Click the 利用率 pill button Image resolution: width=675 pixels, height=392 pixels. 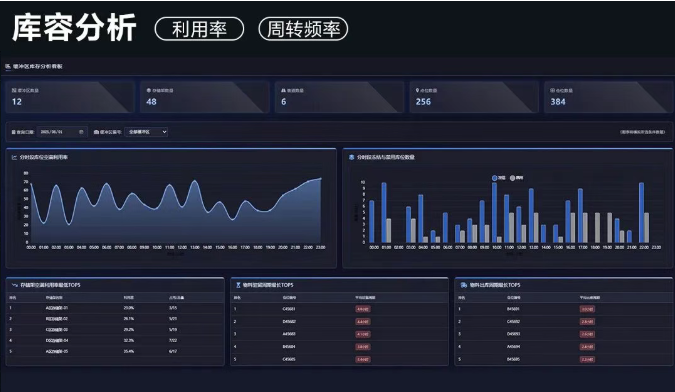[199, 29]
